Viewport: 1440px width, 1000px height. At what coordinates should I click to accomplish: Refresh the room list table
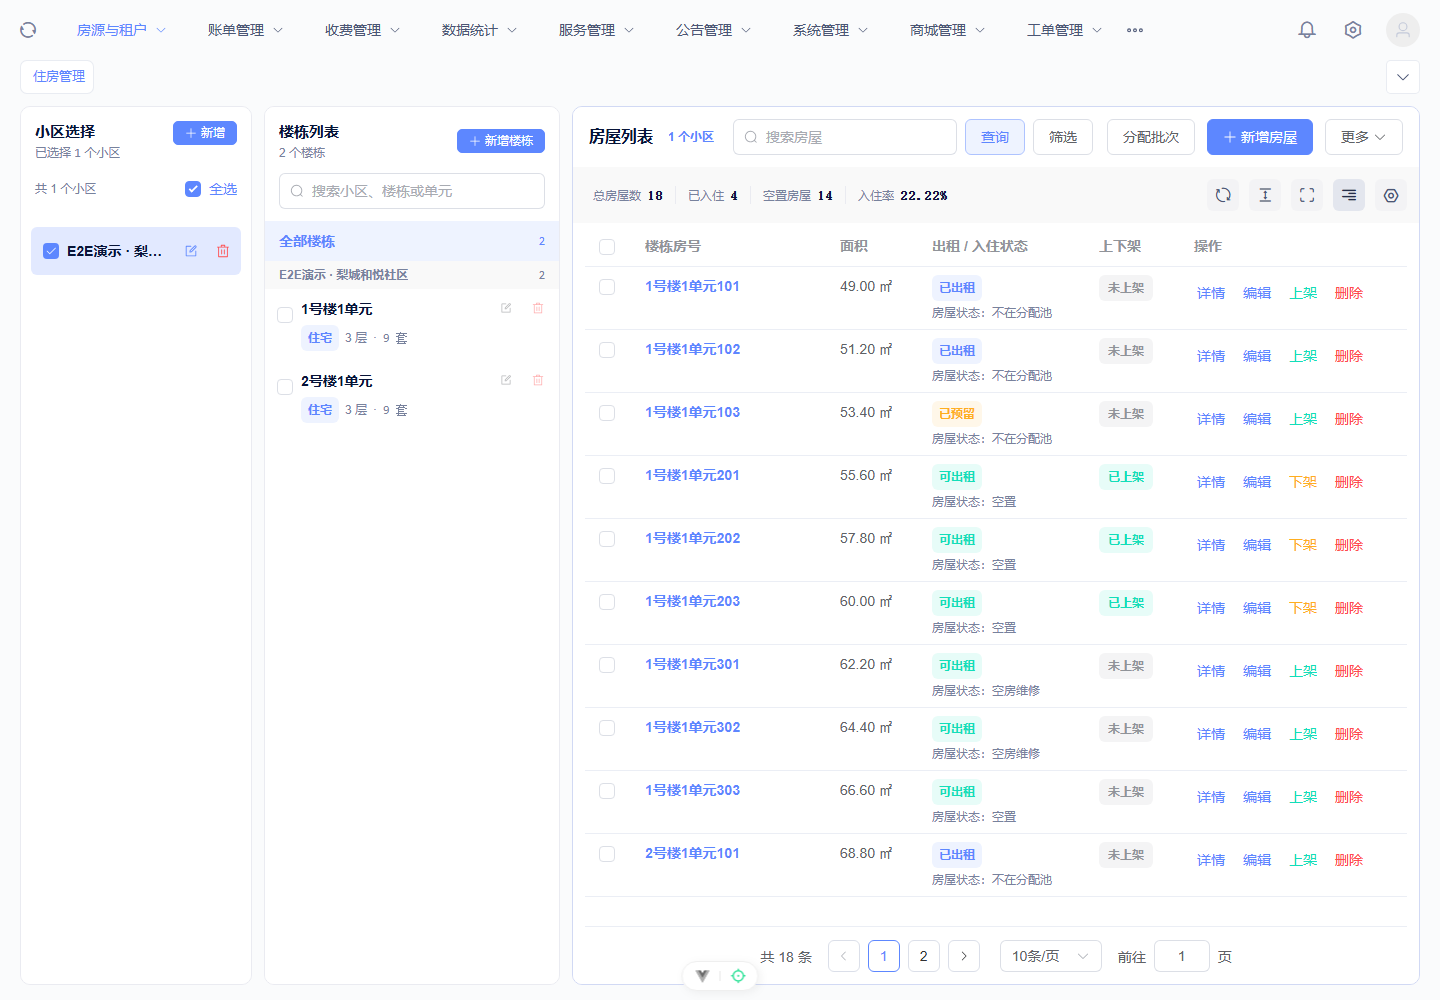(1223, 195)
